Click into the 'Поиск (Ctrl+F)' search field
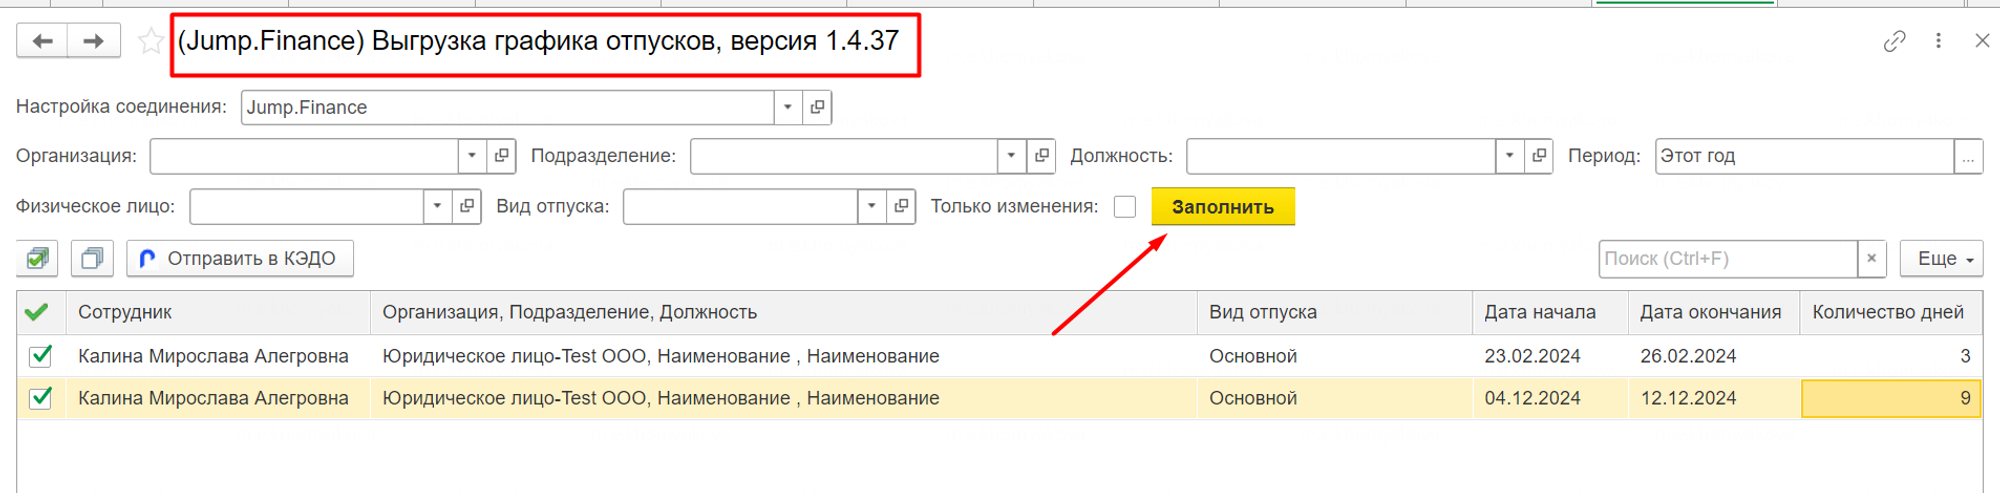 [1727, 259]
